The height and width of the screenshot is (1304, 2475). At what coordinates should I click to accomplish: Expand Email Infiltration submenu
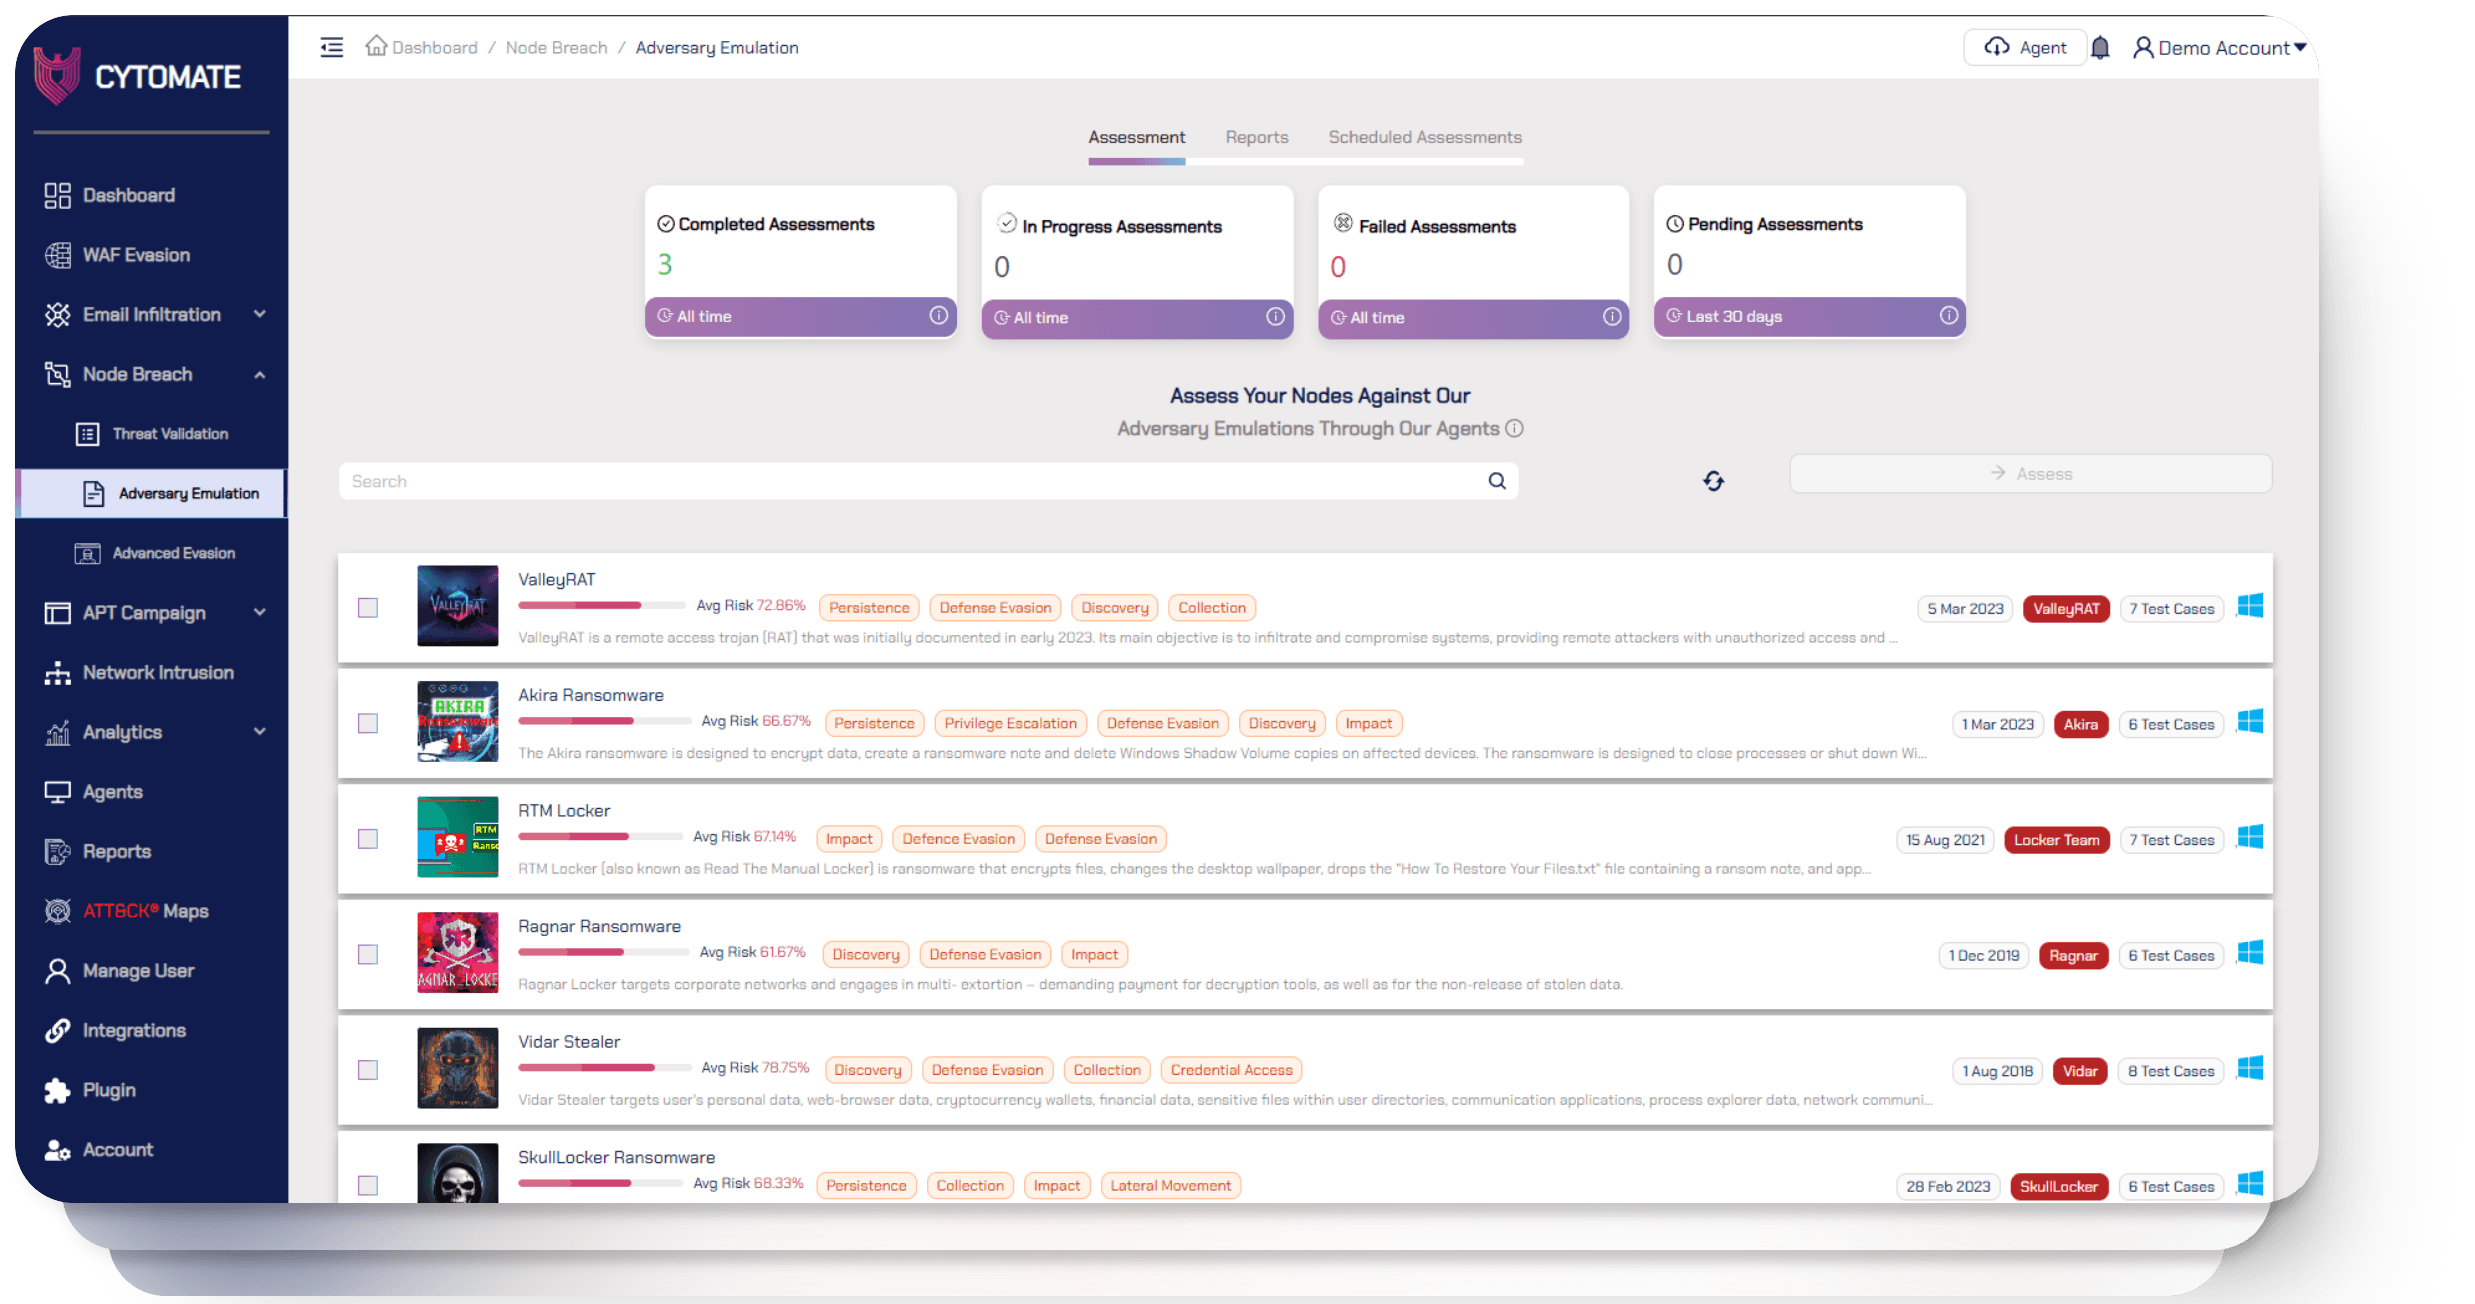[x=260, y=314]
